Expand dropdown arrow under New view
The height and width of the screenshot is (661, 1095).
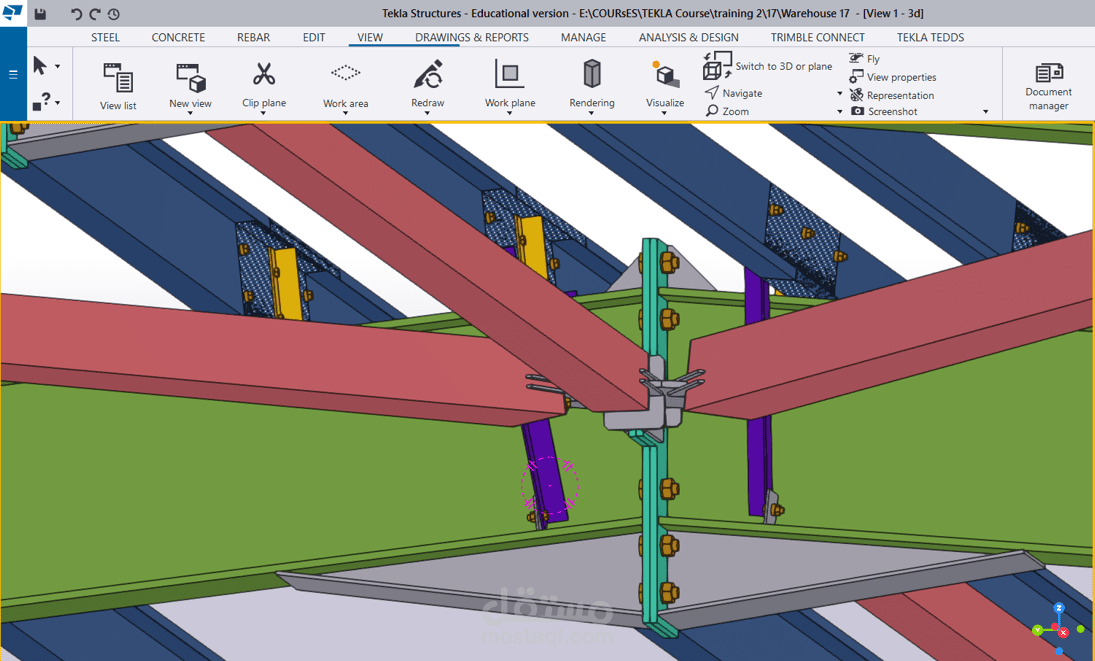click(190, 113)
